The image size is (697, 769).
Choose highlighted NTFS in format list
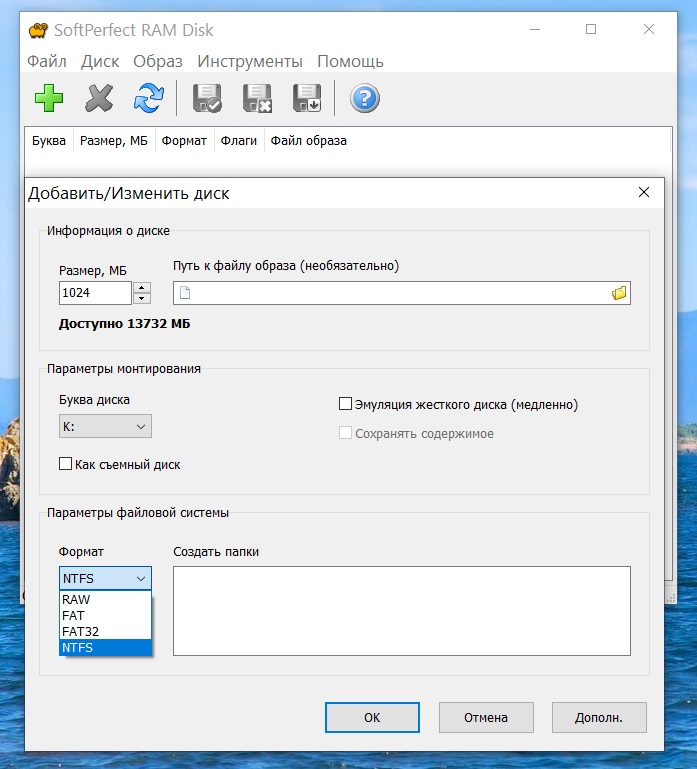(x=105, y=647)
